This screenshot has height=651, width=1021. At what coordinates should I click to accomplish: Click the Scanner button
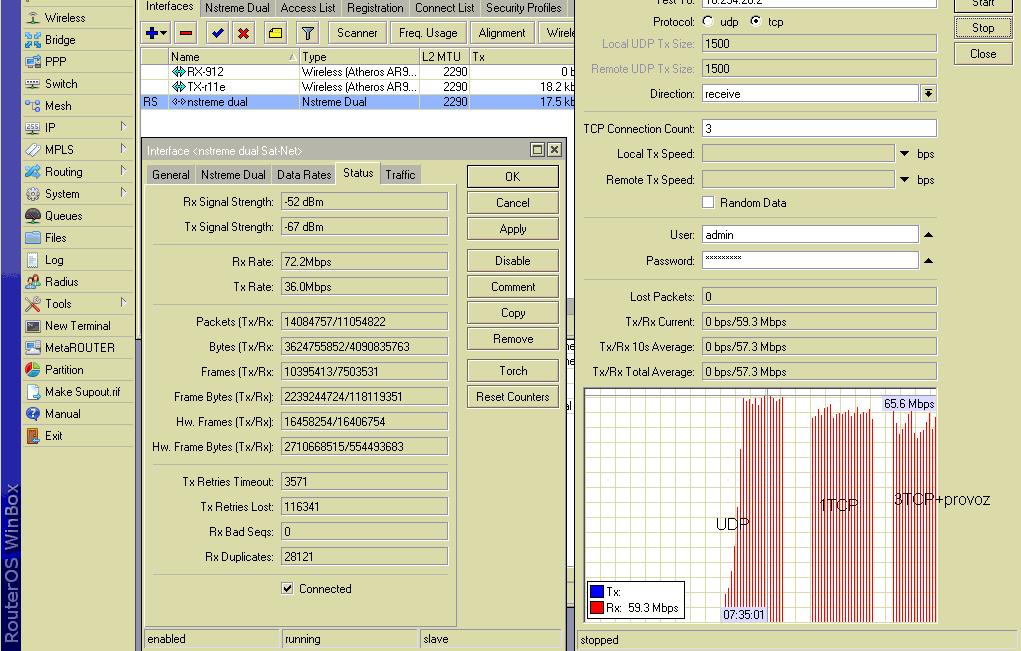click(357, 33)
